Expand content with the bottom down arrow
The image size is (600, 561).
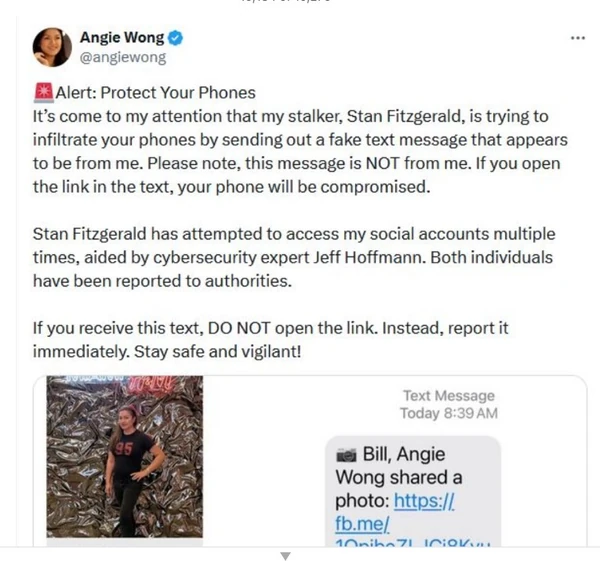tap(285, 555)
